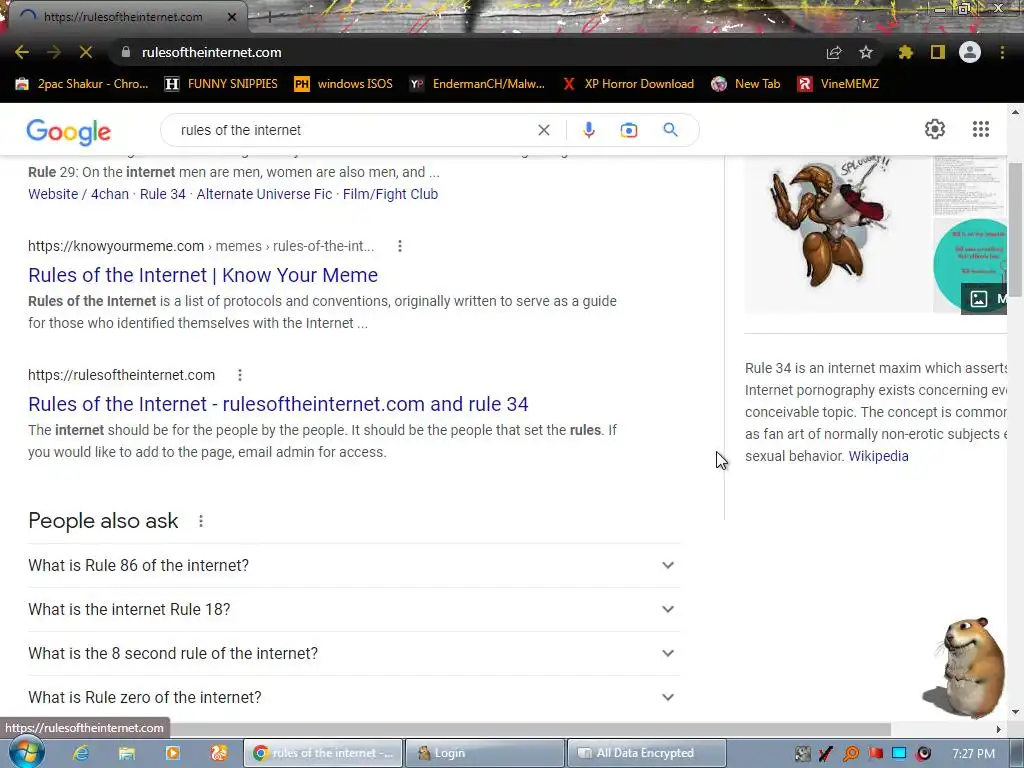Close the rulesoftheinternet.com tab

click(x=231, y=17)
